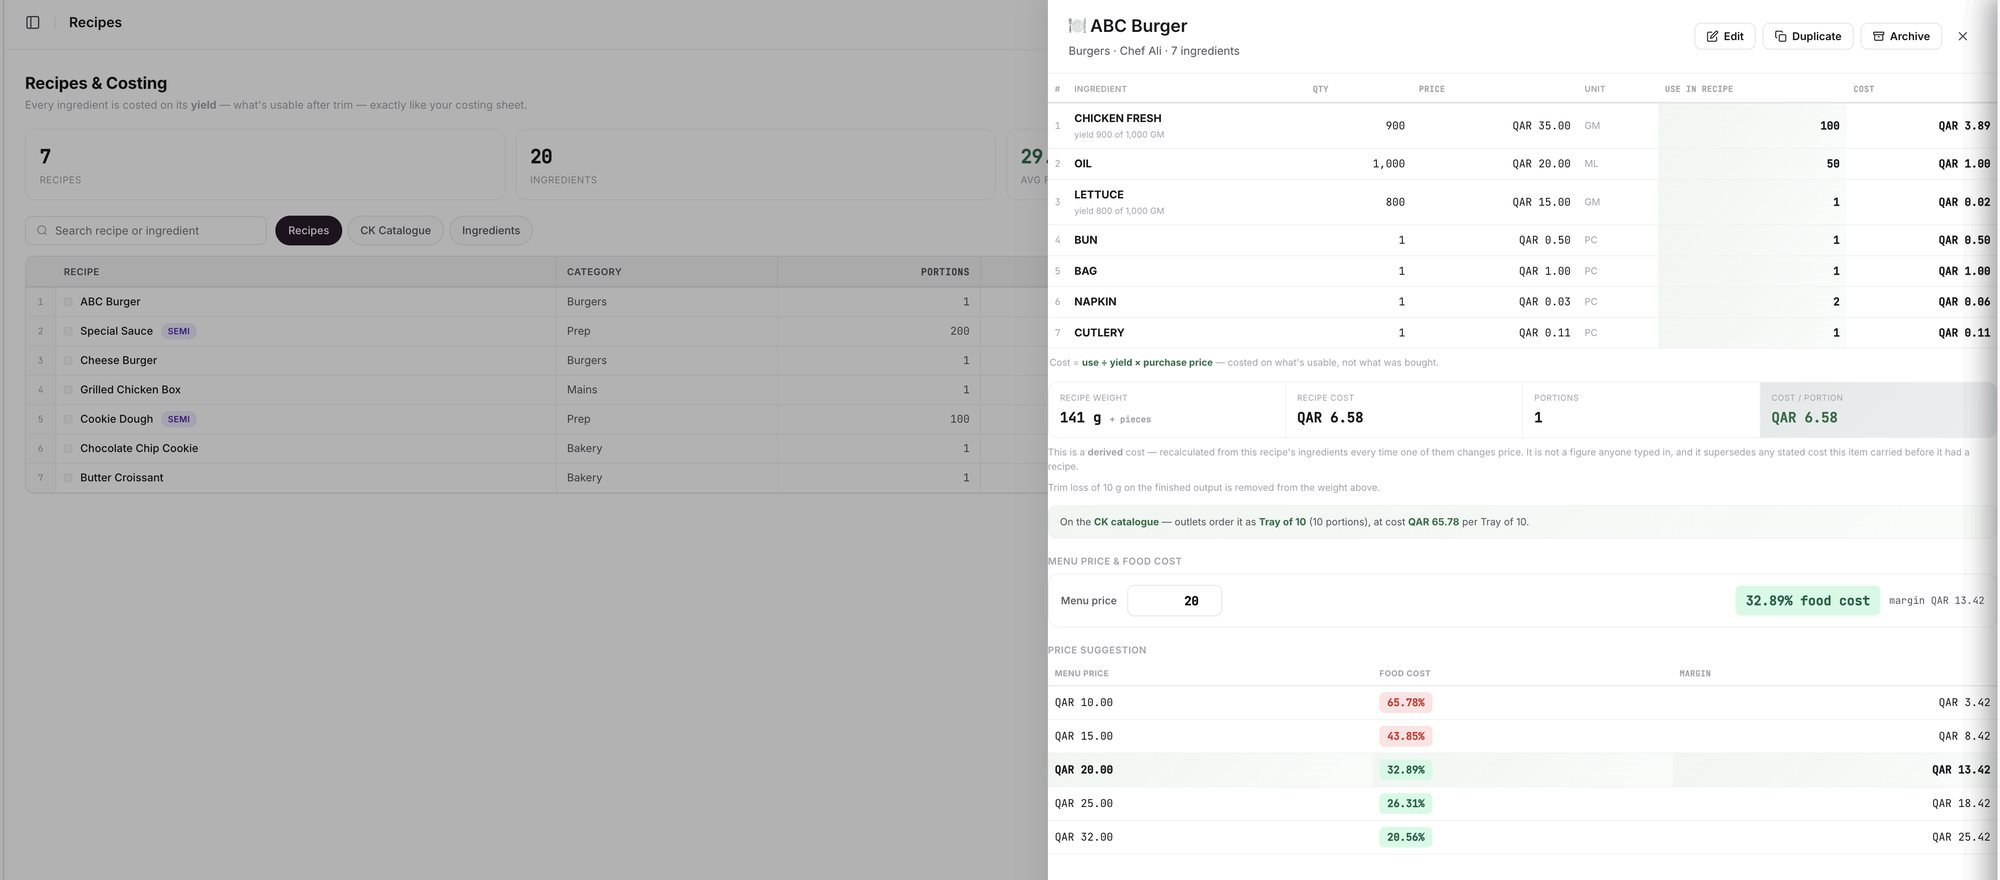Screen dimensions: 2000x880
Task: Switch to the Ingredients tab
Action: coord(490,230)
